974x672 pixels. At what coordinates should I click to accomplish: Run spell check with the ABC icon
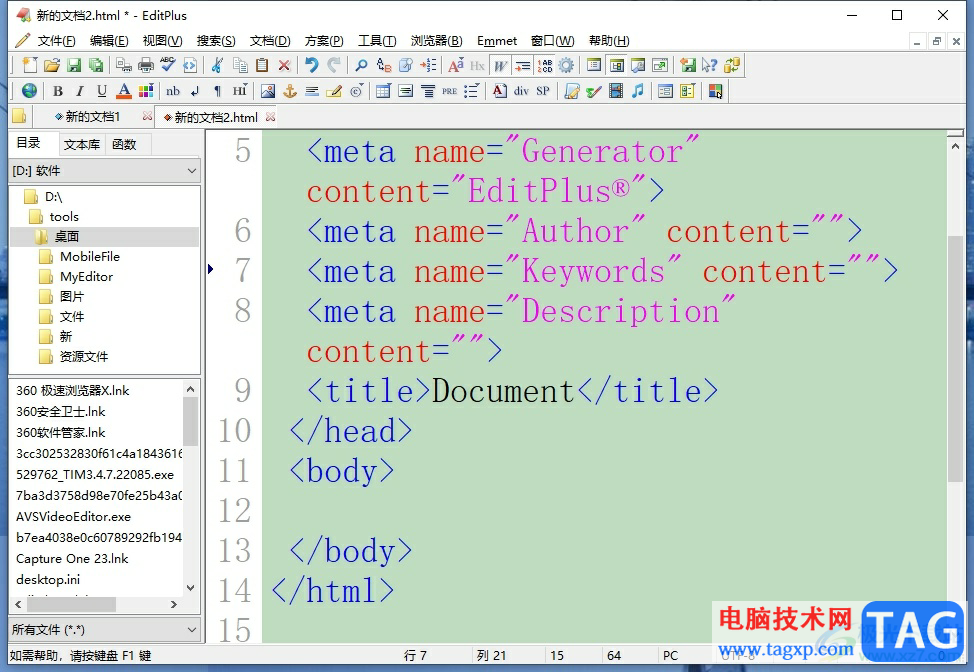pyautogui.click(x=168, y=65)
